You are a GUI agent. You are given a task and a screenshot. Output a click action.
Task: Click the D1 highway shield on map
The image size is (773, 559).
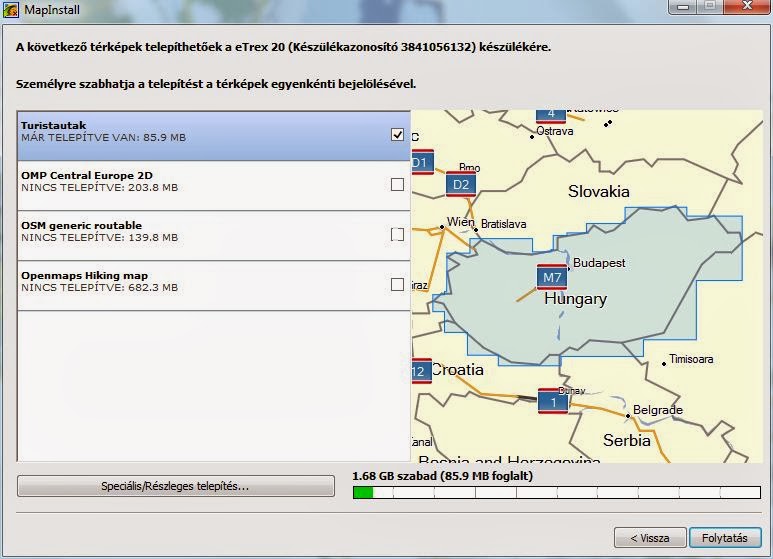[422, 162]
